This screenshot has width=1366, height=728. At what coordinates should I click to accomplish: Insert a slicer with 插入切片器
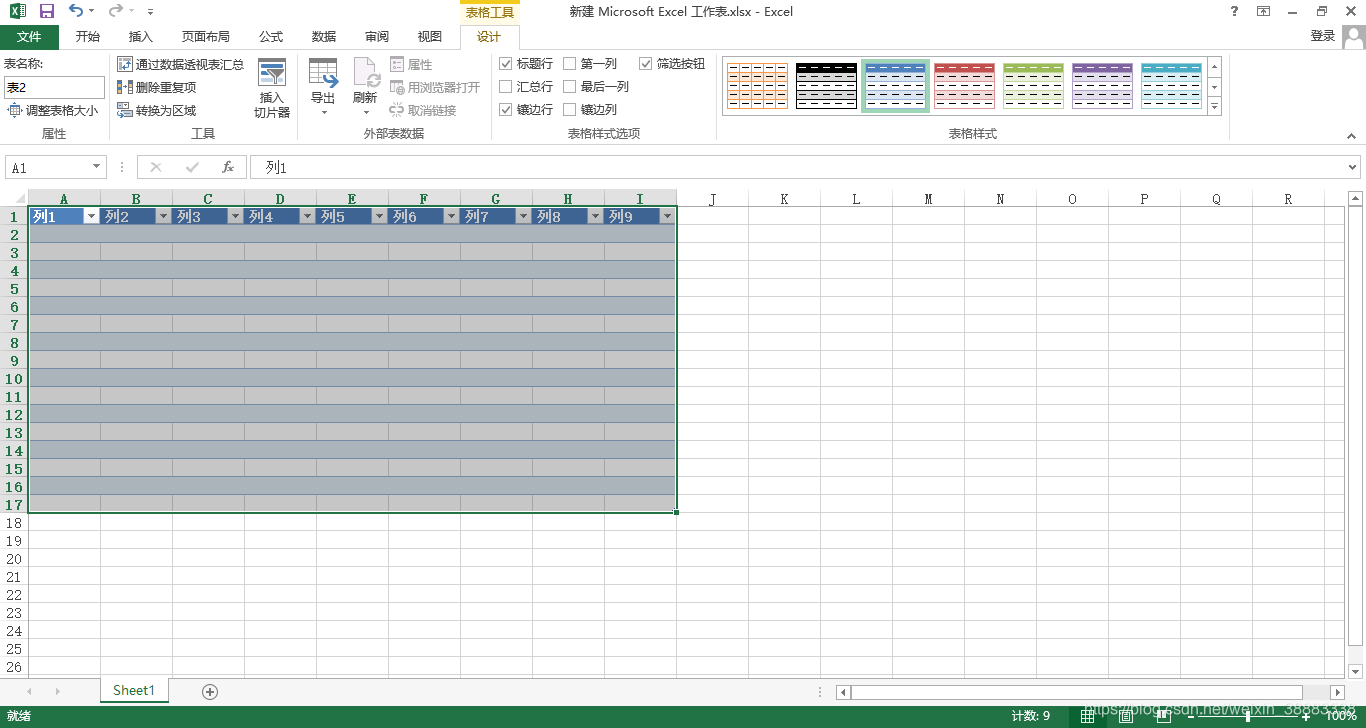tap(272, 89)
